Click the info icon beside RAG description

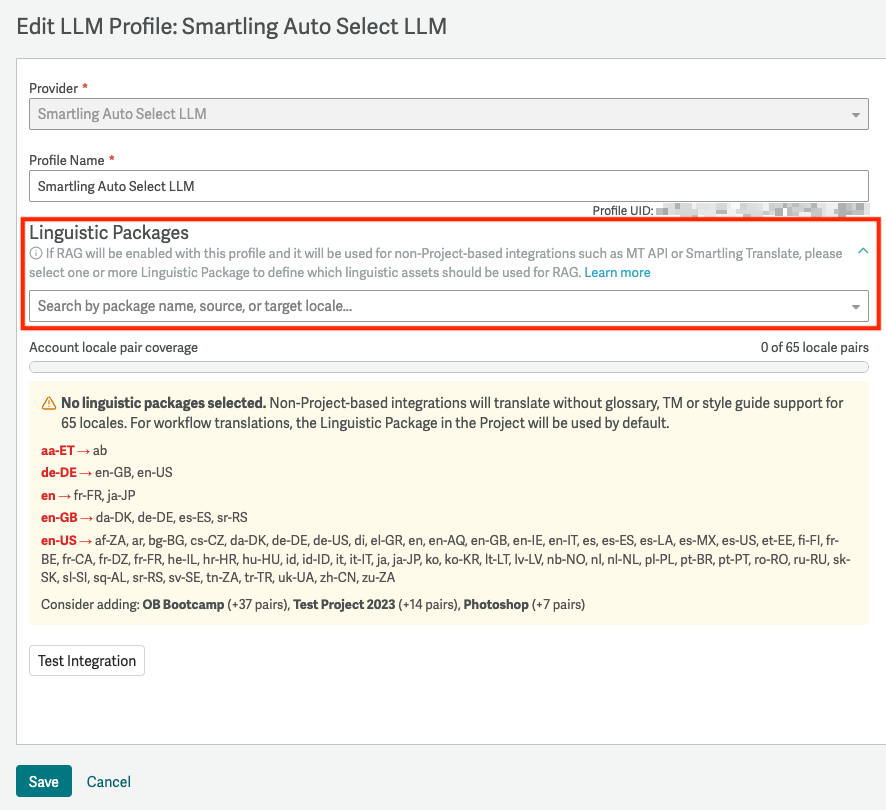[36, 253]
